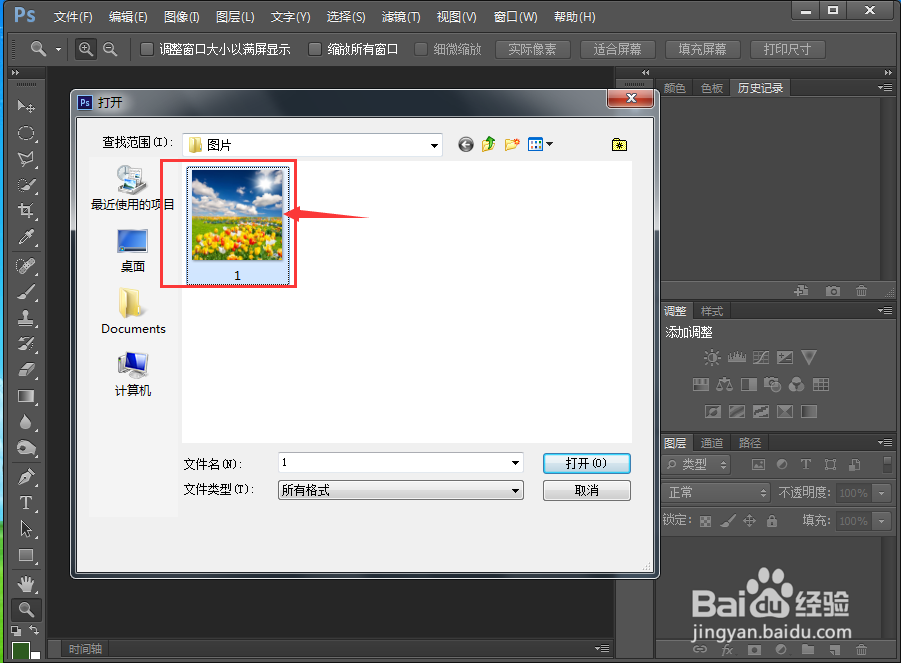Expand the fill slider dropdown
The image size is (901, 663).
click(881, 521)
